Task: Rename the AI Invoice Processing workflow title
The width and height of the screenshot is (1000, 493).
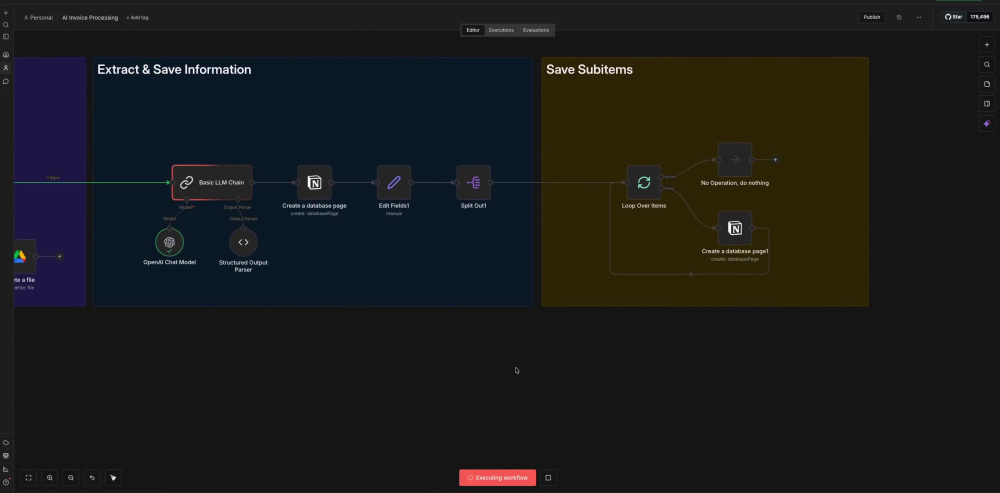Action: pos(90,18)
